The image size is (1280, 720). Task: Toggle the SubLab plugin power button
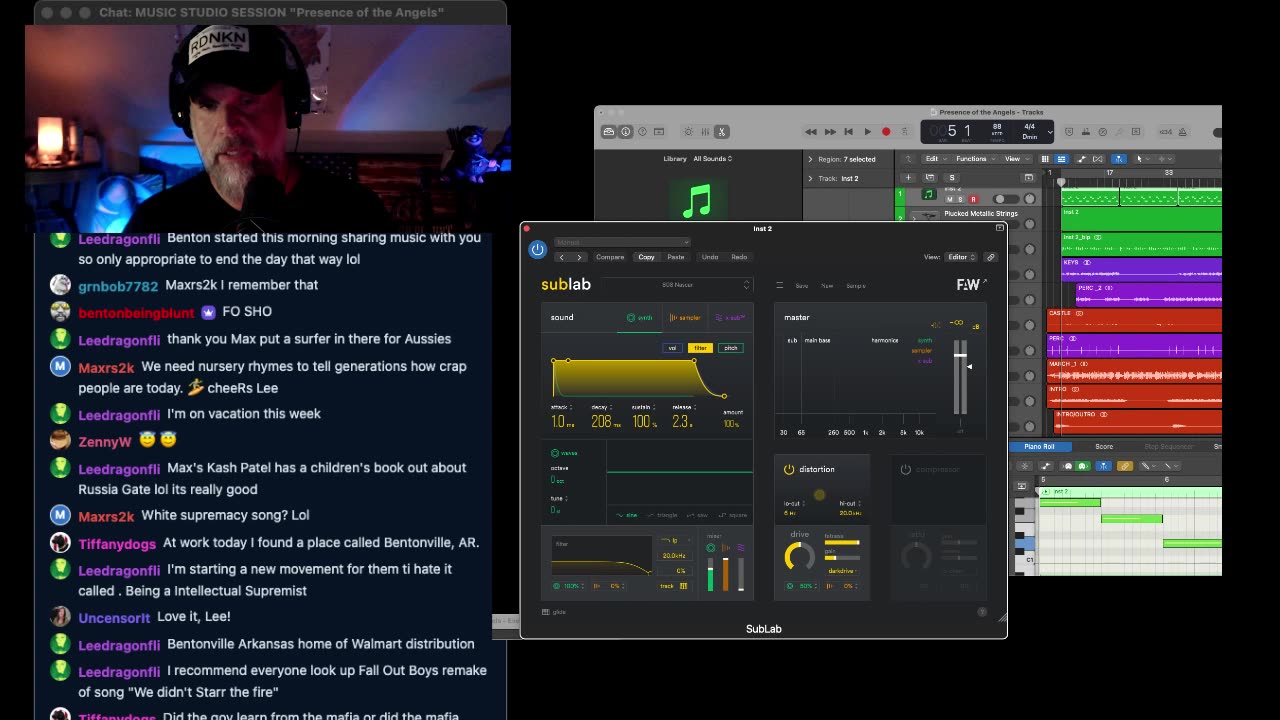[537, 249]
